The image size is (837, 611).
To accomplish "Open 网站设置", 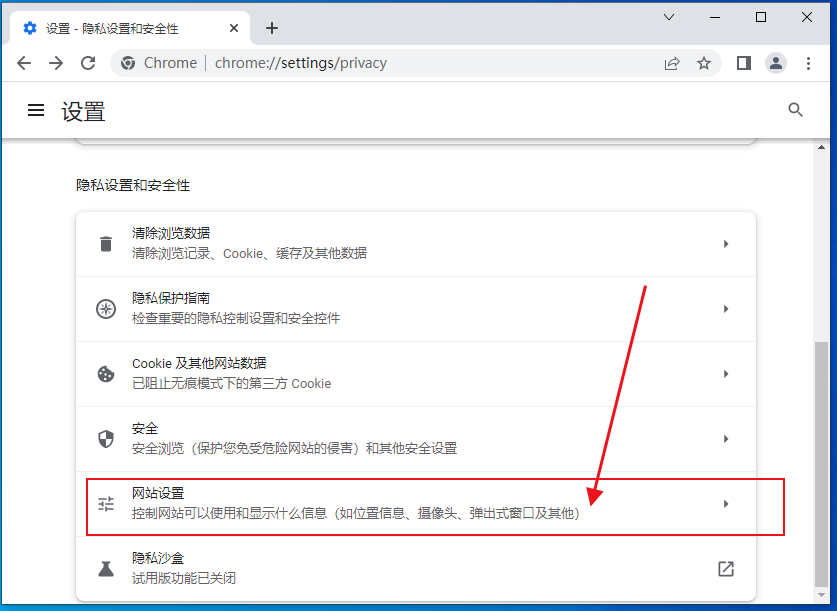I will [x=416, y=504].
